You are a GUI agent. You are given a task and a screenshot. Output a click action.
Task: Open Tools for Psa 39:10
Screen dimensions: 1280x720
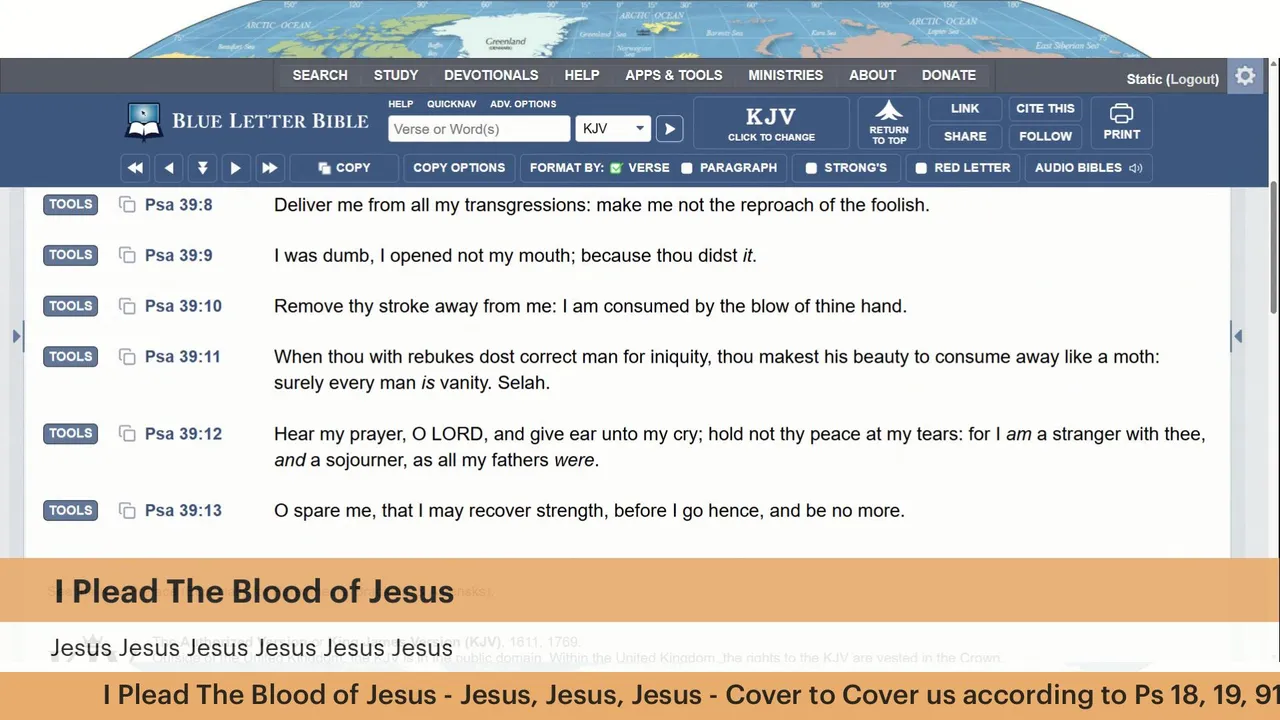coord(70,306)
